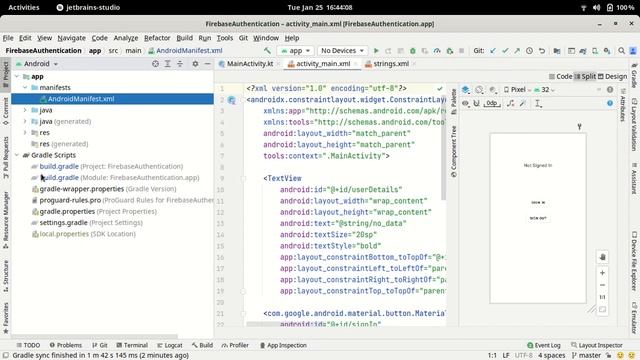Expand the res folder node

[25, 132]
